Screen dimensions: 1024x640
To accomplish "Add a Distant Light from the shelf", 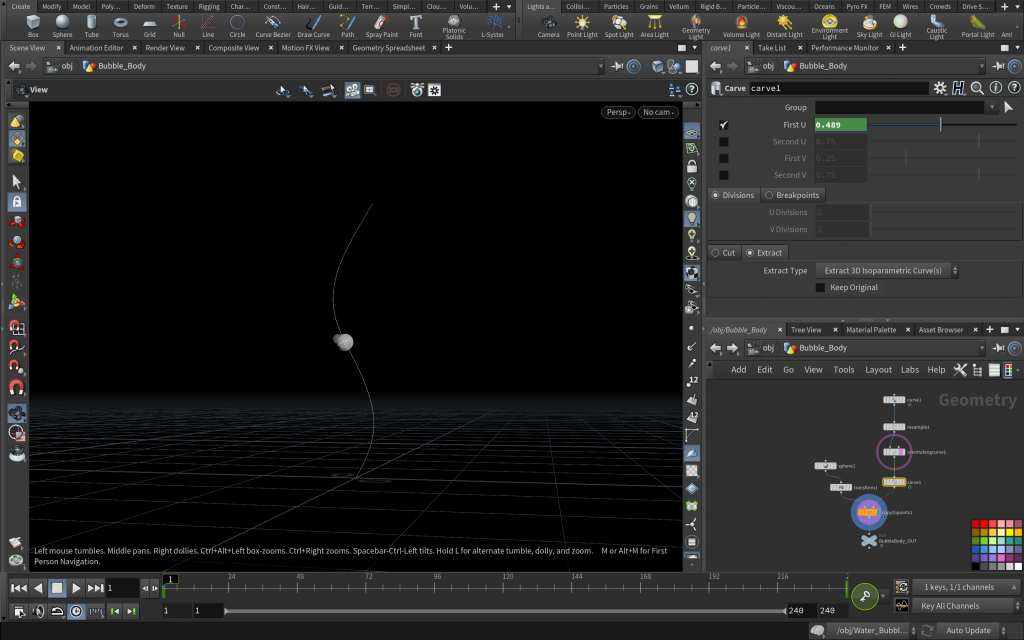I will point(784,26).
